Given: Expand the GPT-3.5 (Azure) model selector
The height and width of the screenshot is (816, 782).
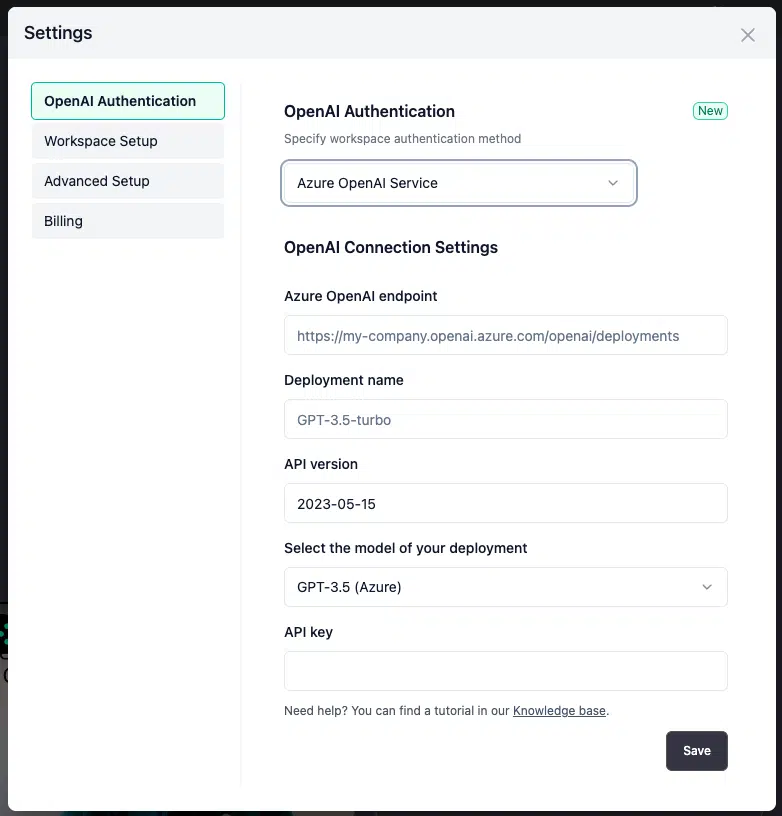Looking at the screenshot, I should (506, 587).
